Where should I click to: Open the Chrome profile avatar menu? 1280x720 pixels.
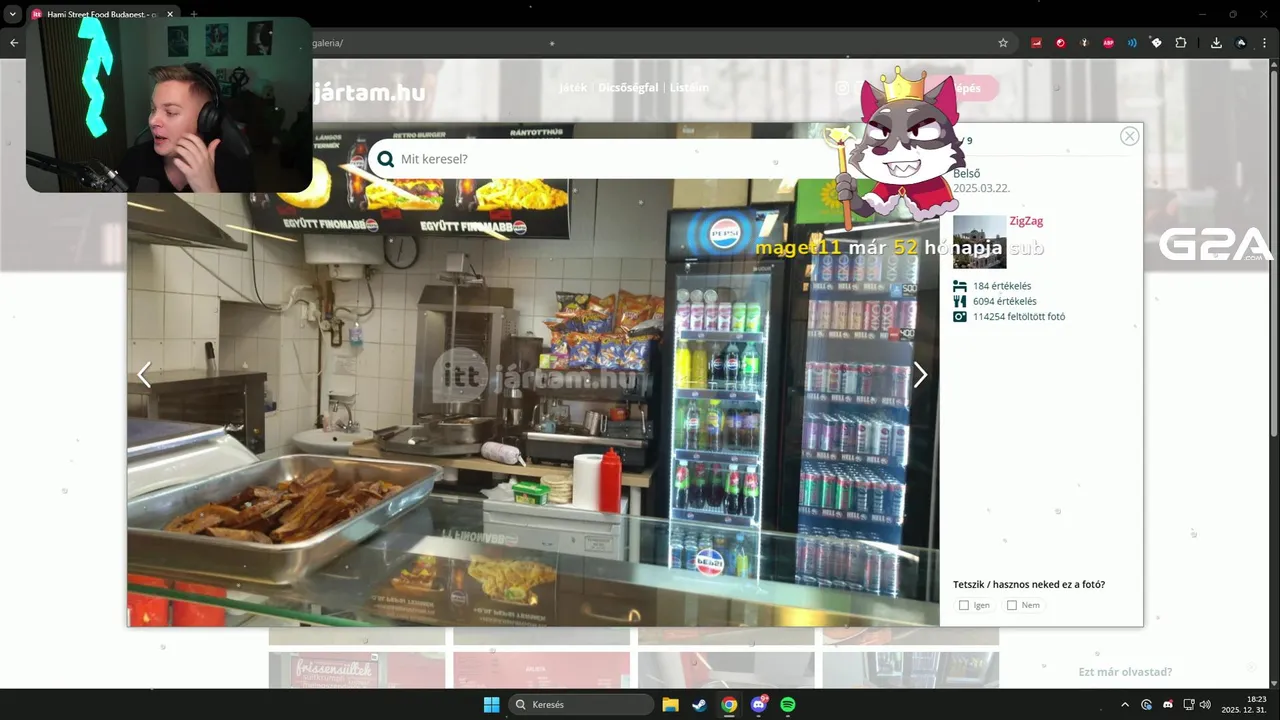(1241, 43)
